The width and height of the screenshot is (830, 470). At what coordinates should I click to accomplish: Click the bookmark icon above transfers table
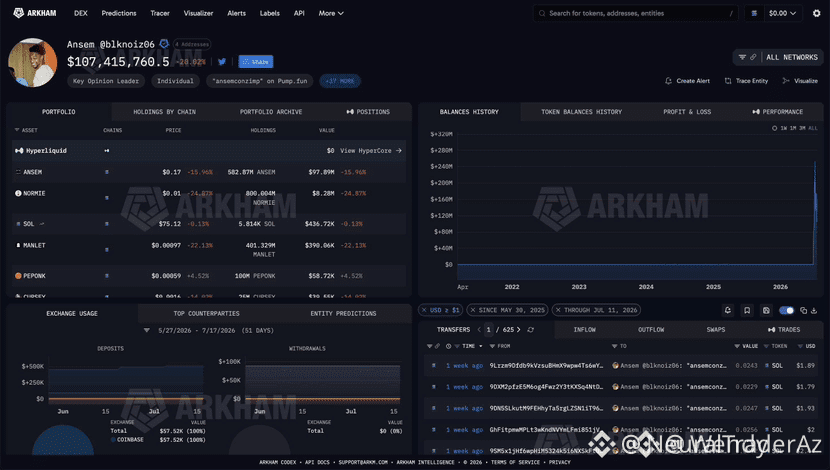tap(747, 310)
